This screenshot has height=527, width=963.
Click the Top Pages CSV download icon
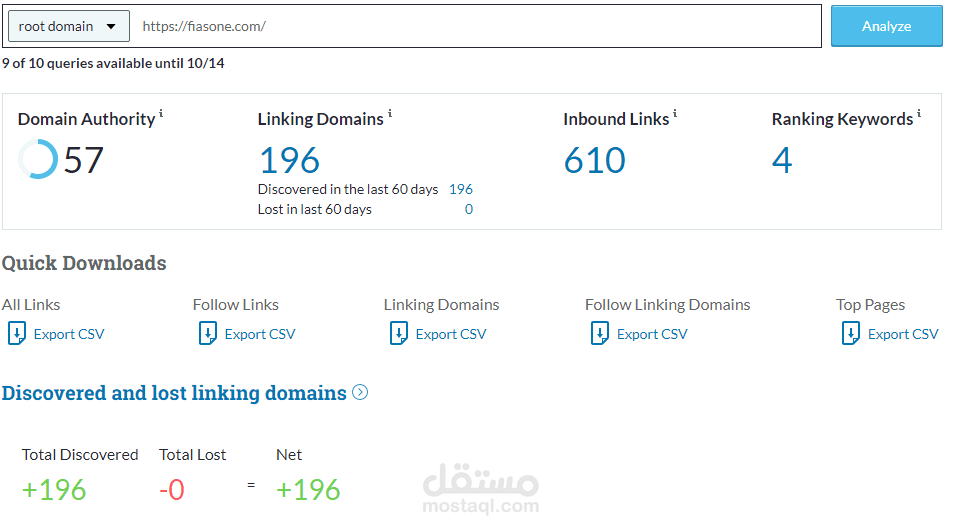click(851, 334)
